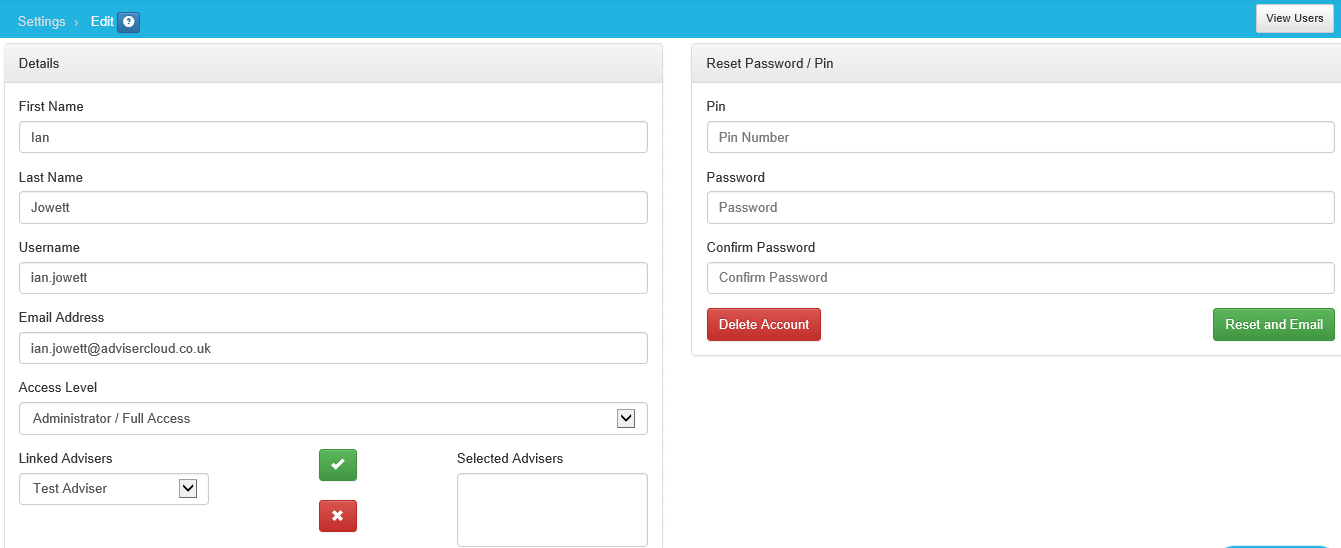Focus the First Name field
Image resolution: width=1341 pixels, height=548 pixels.
click(333, 138)
